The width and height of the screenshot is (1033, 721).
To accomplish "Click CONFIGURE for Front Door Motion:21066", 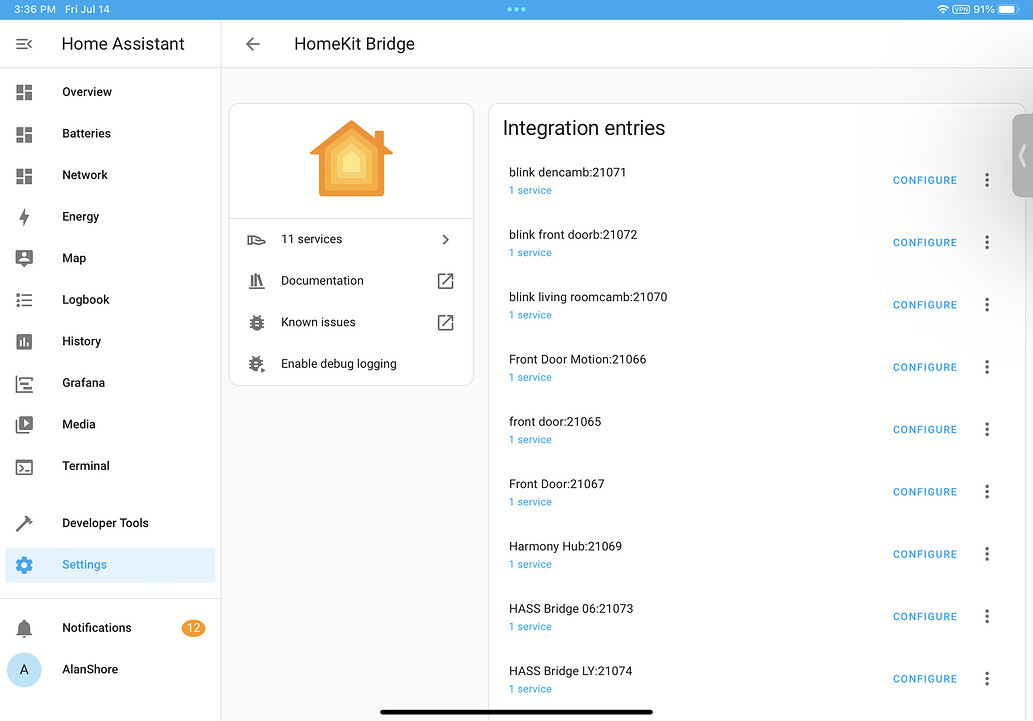I will 923,367.
